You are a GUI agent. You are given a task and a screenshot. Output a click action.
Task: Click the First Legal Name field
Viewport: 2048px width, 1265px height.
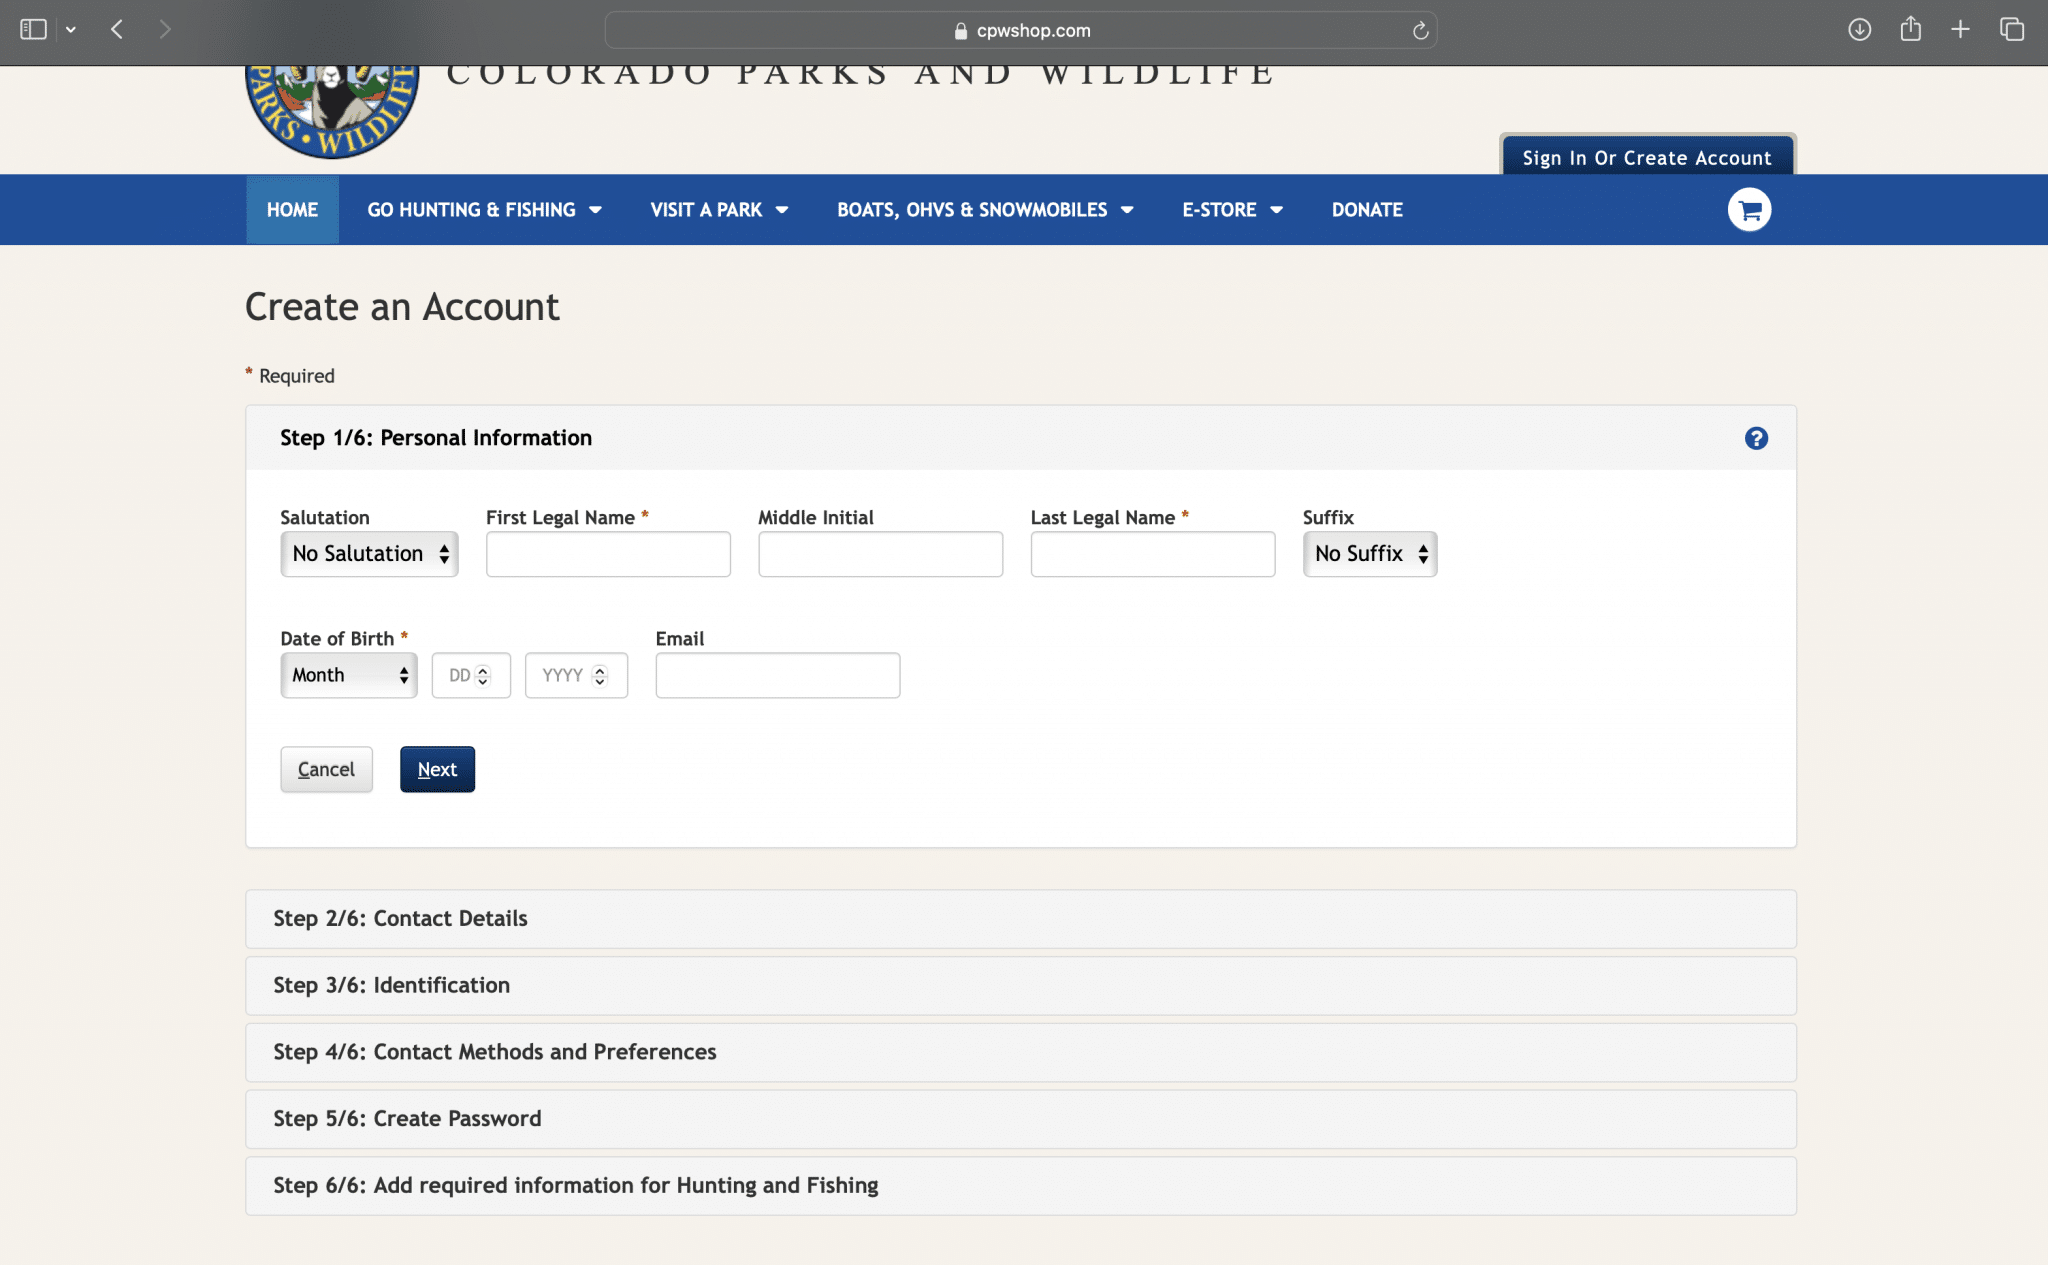[608, 554]
